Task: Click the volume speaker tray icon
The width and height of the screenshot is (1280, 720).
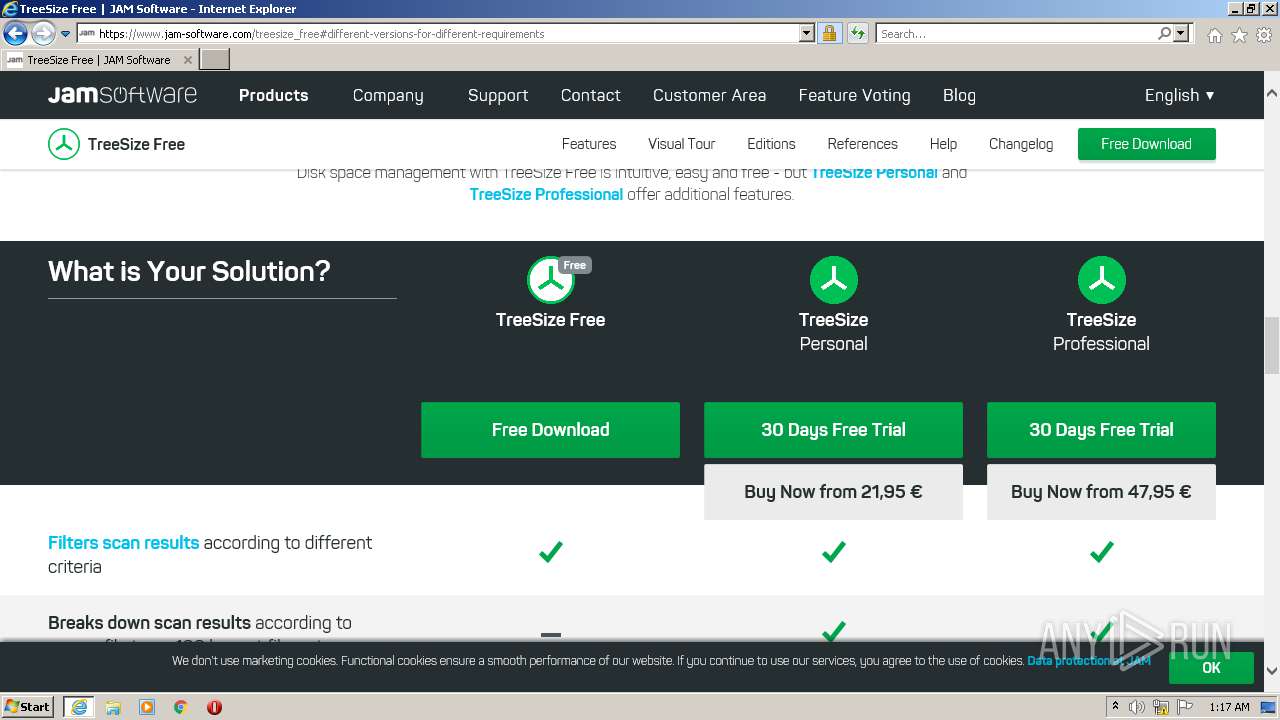Action: point(1137,707)
